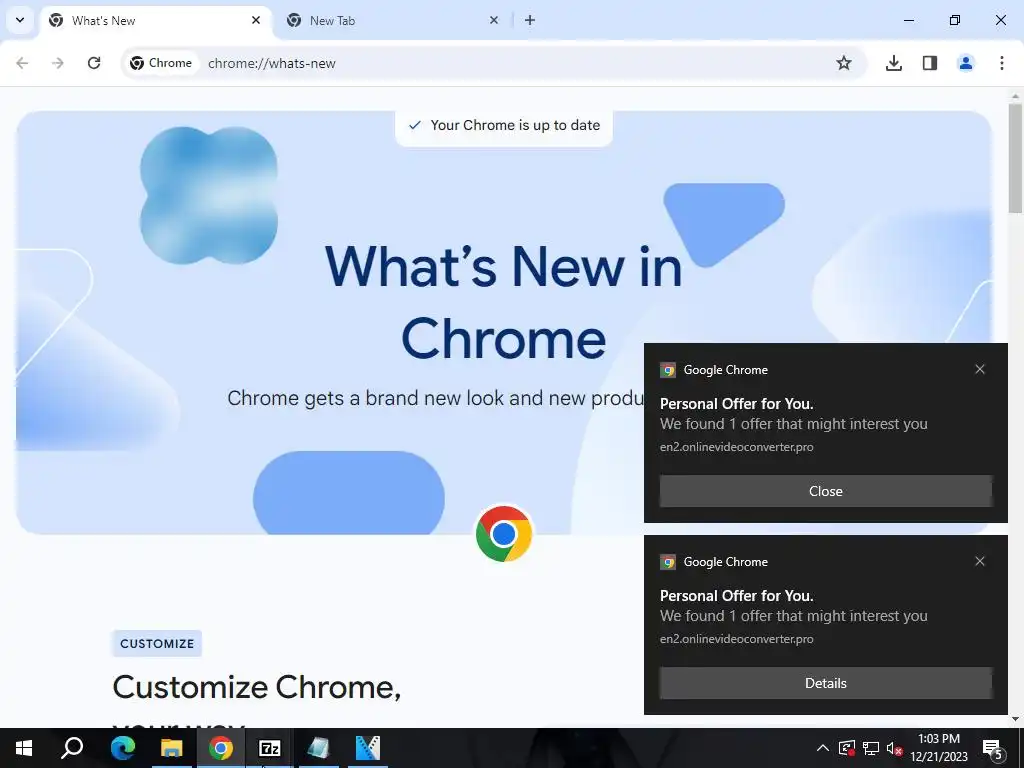Click the tray security alert icon
The width and height of the screenshot is (1024, 768).
pos(847,748)
